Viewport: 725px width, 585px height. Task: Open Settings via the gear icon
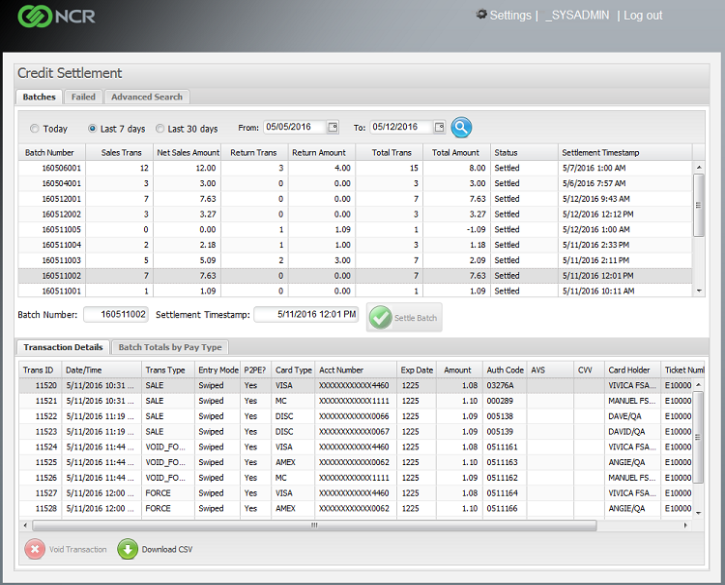click(x=482, y=15)
